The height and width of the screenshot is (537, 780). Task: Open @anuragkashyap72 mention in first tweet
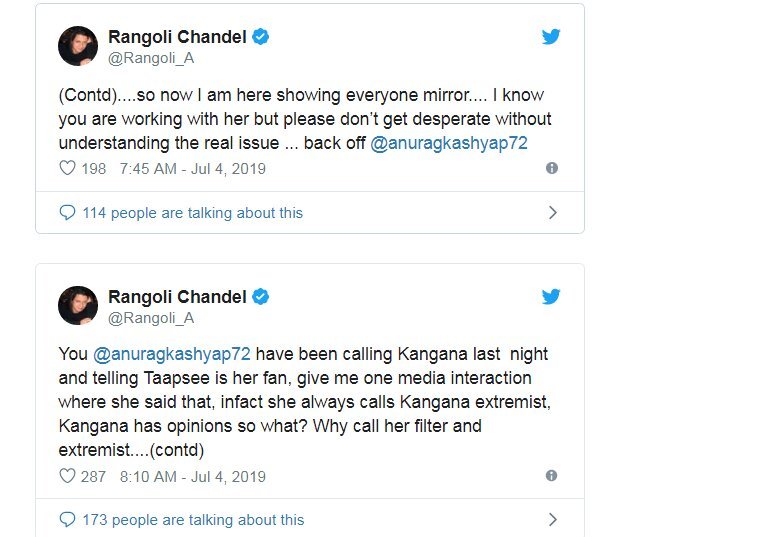[x=447, y=144]
